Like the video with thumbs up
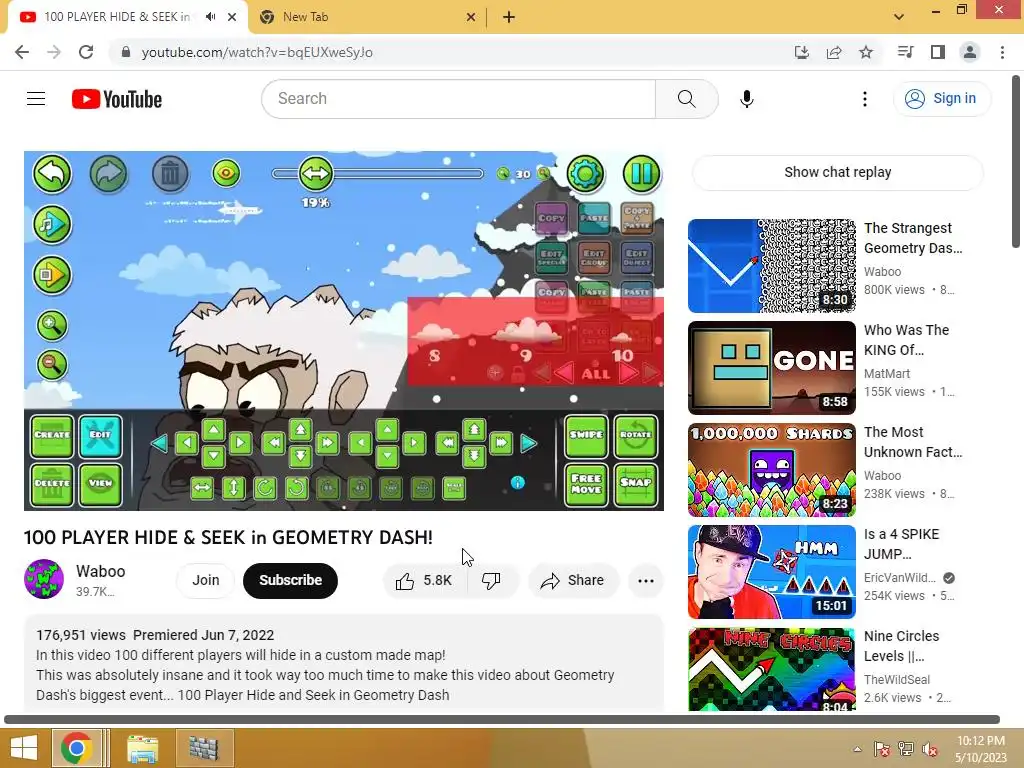Viewport: 1024px width, 768px height. pos(424,581)
